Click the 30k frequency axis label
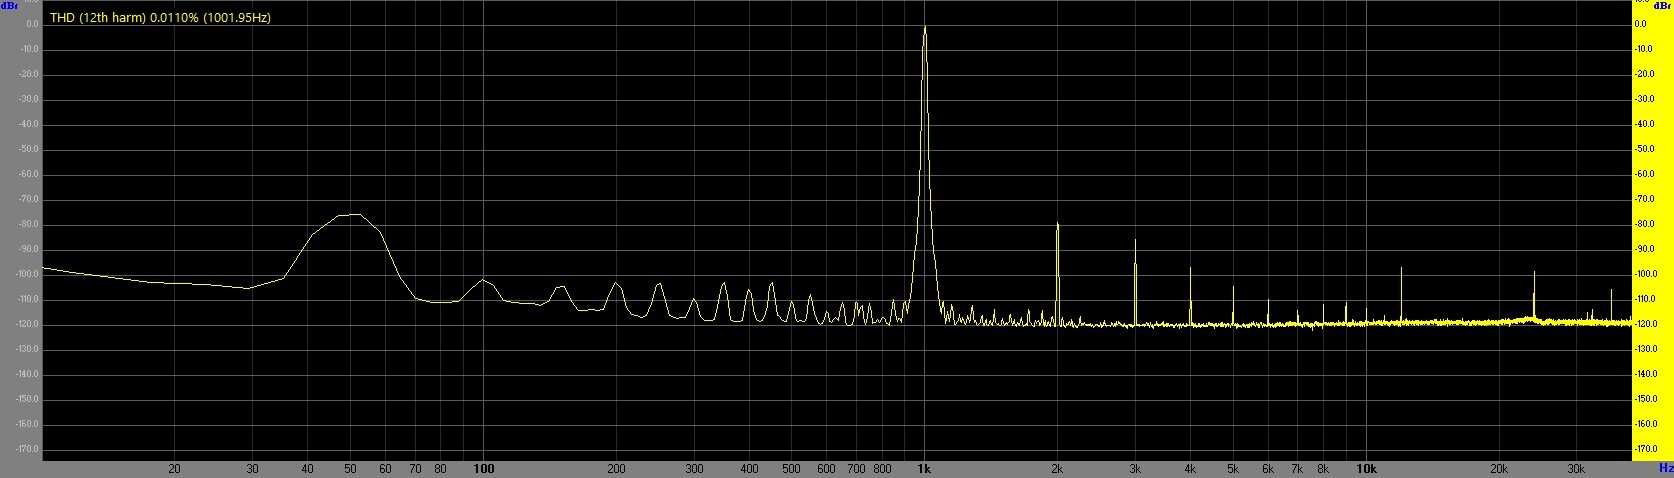Viewport: 1674px width, 478px height. (x=1576, y=468)
